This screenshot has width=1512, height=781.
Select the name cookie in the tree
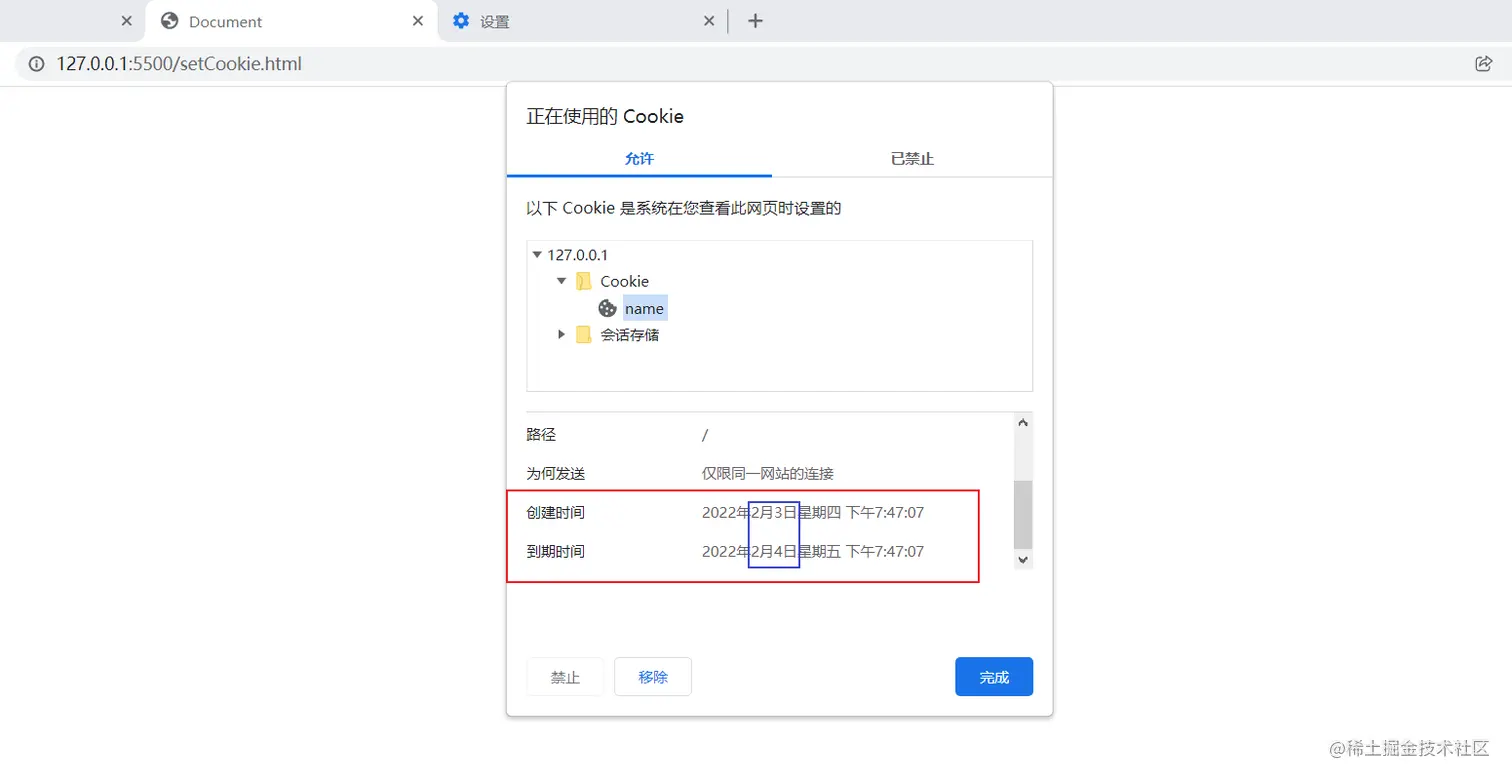coord(644,308)
